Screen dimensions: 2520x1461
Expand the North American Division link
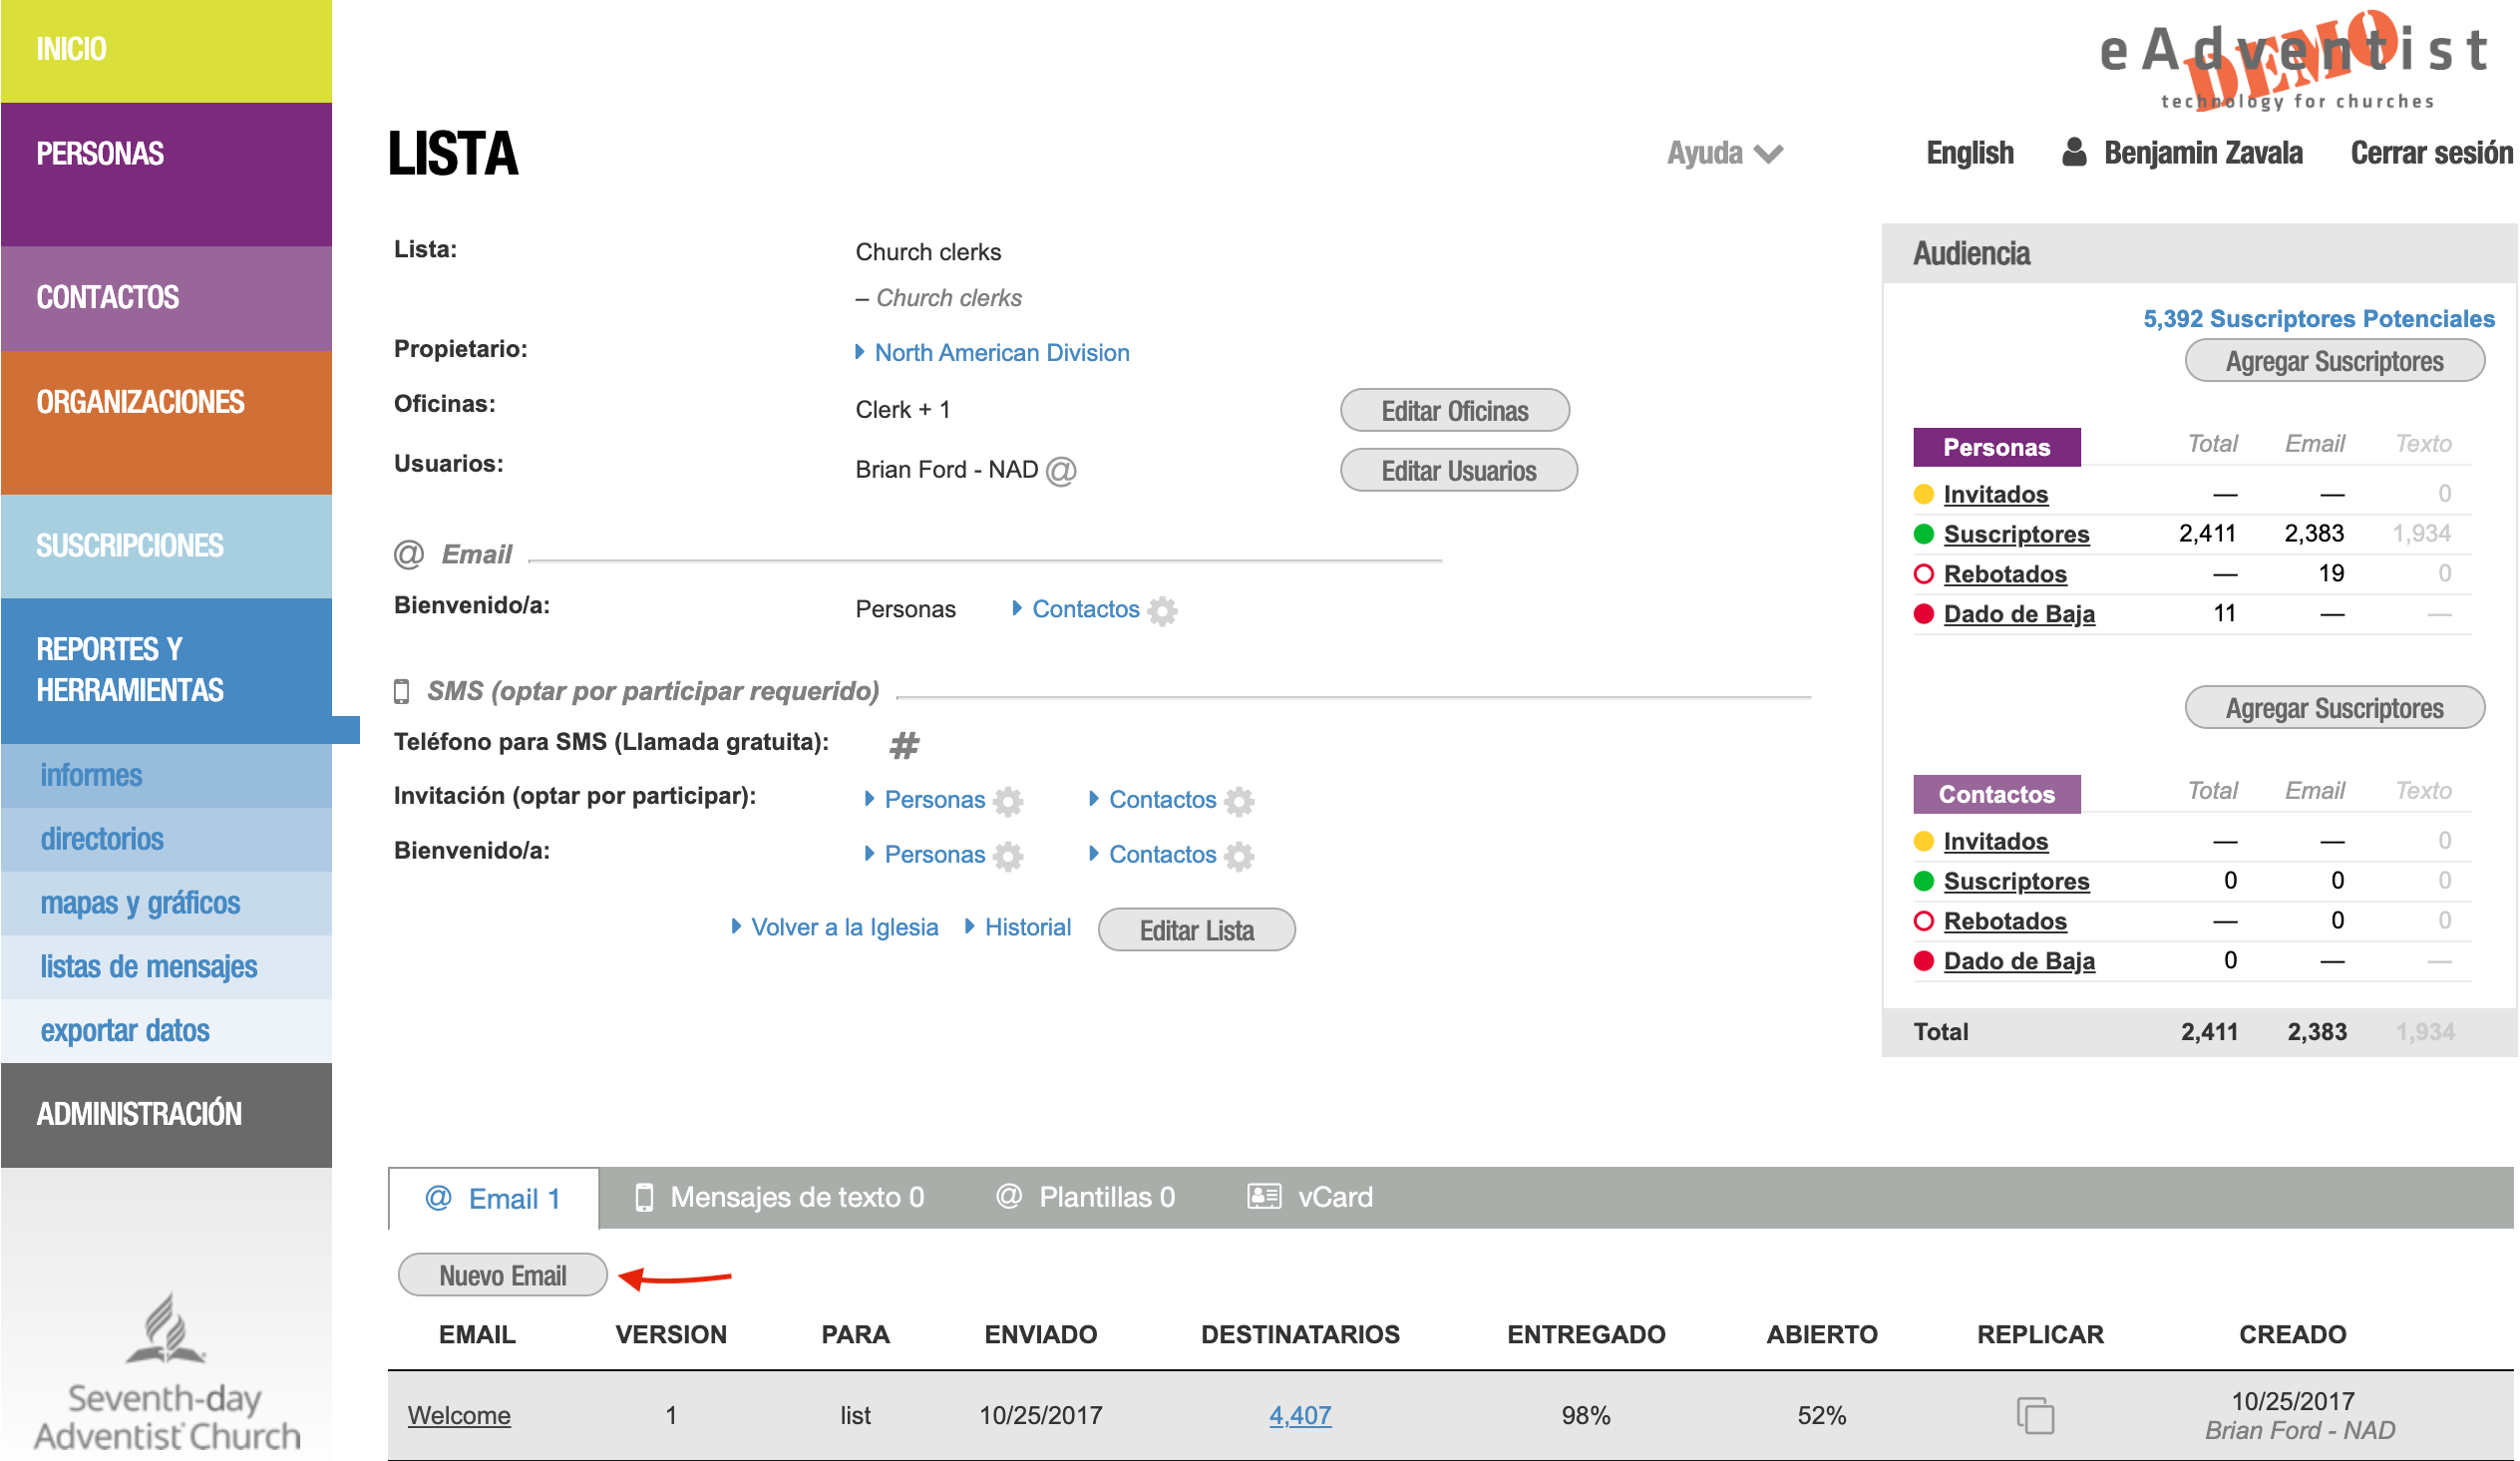[1000, 353]
